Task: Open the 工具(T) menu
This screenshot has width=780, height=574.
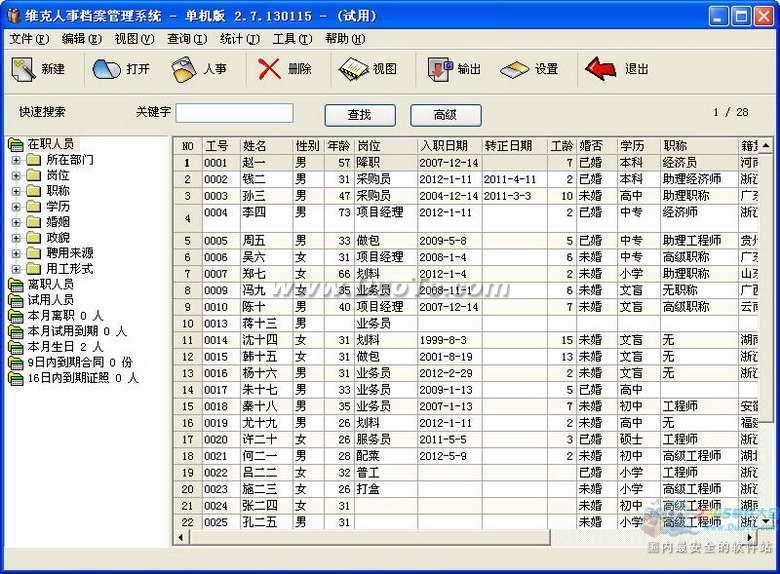Action: (x=292, y=39)
